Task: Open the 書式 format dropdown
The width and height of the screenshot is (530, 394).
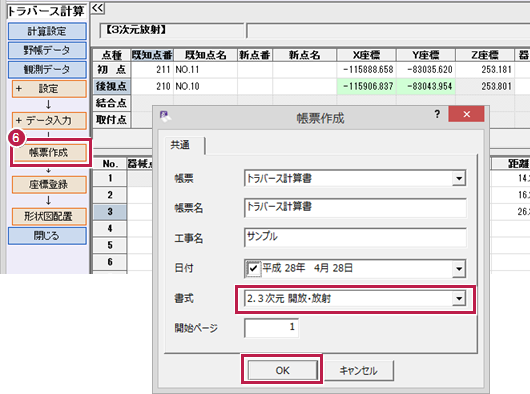Action: coord(459,299)
